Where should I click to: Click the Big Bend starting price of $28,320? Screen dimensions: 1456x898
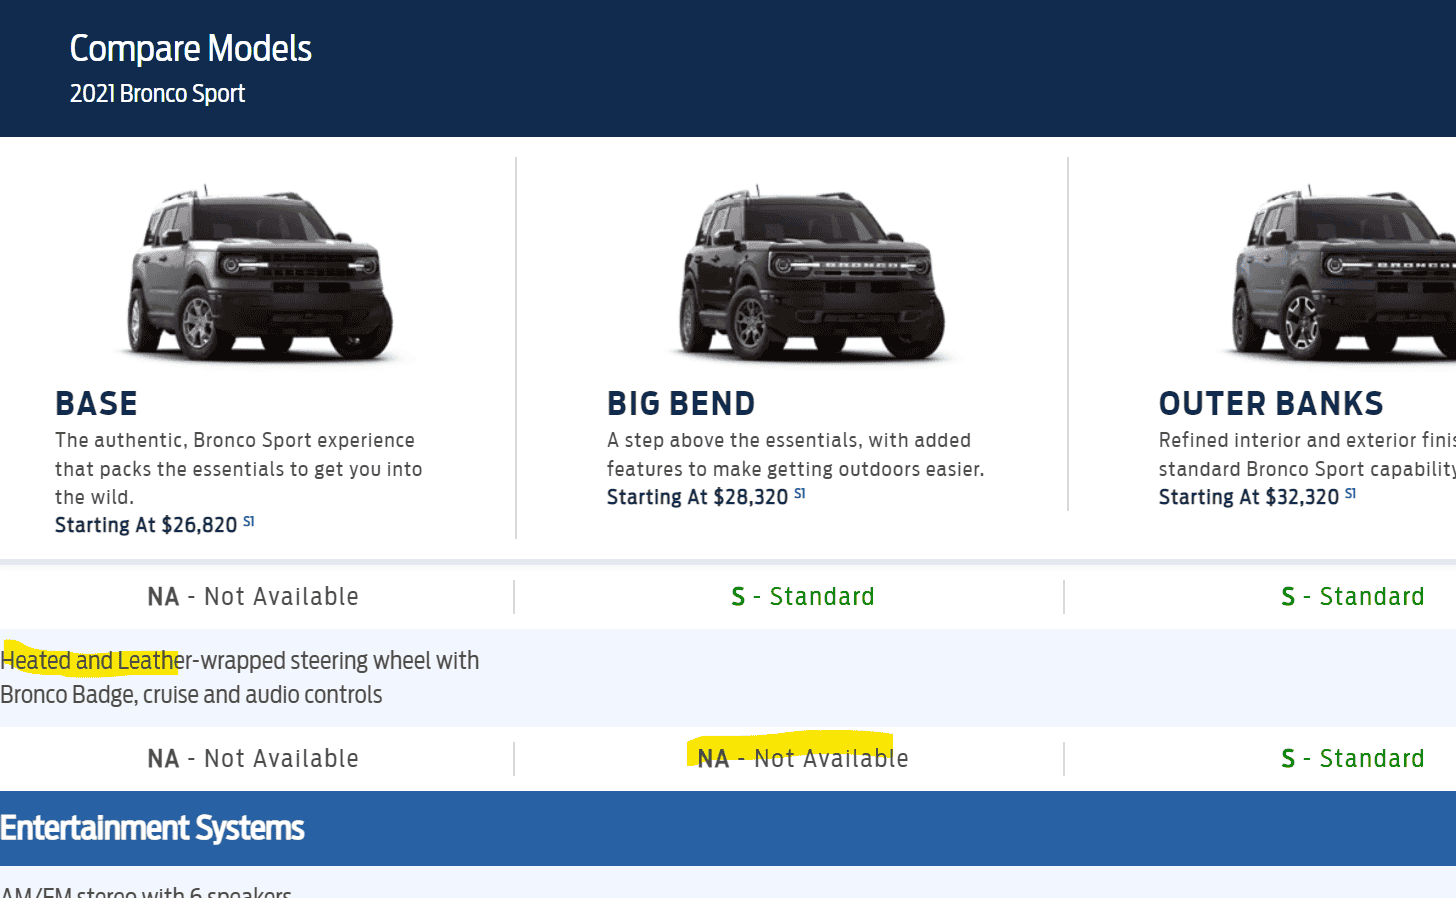(x=697, y=497)
